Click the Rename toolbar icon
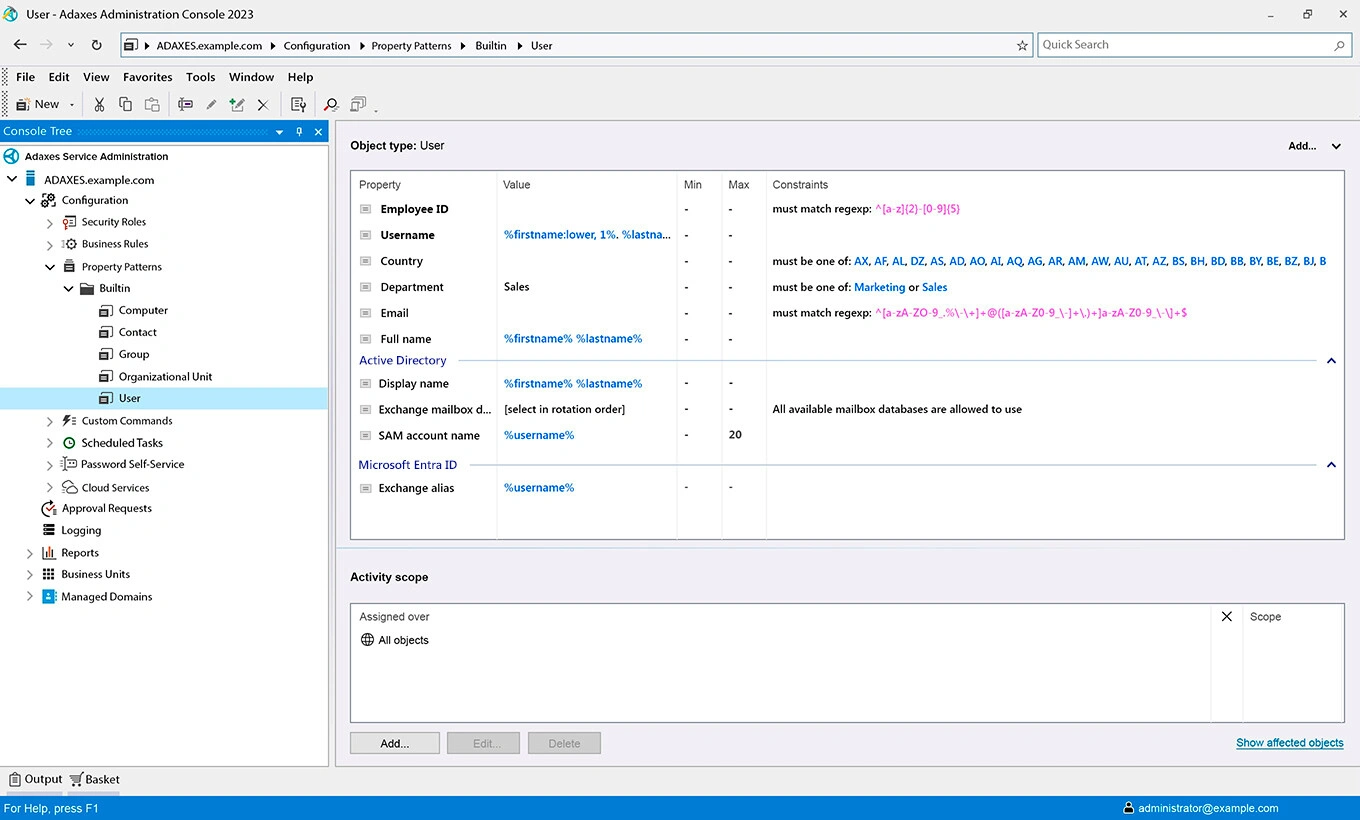This screenshot has height=820, width=1360. [185, 104]
